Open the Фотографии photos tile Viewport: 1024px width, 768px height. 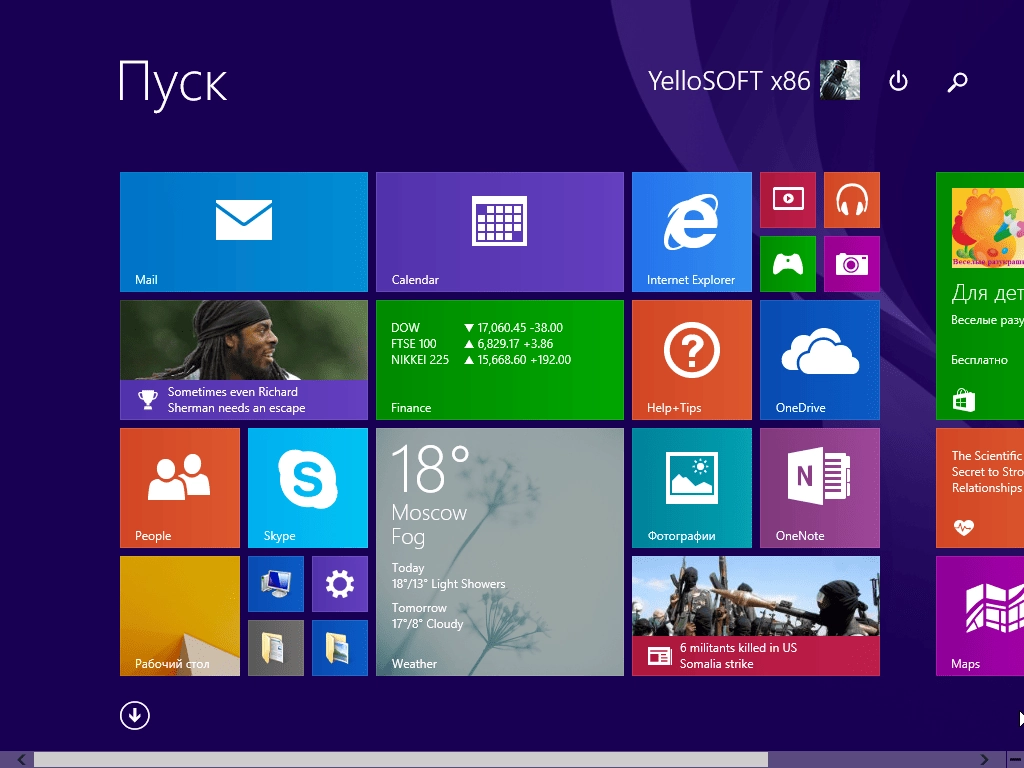[692, 488]
